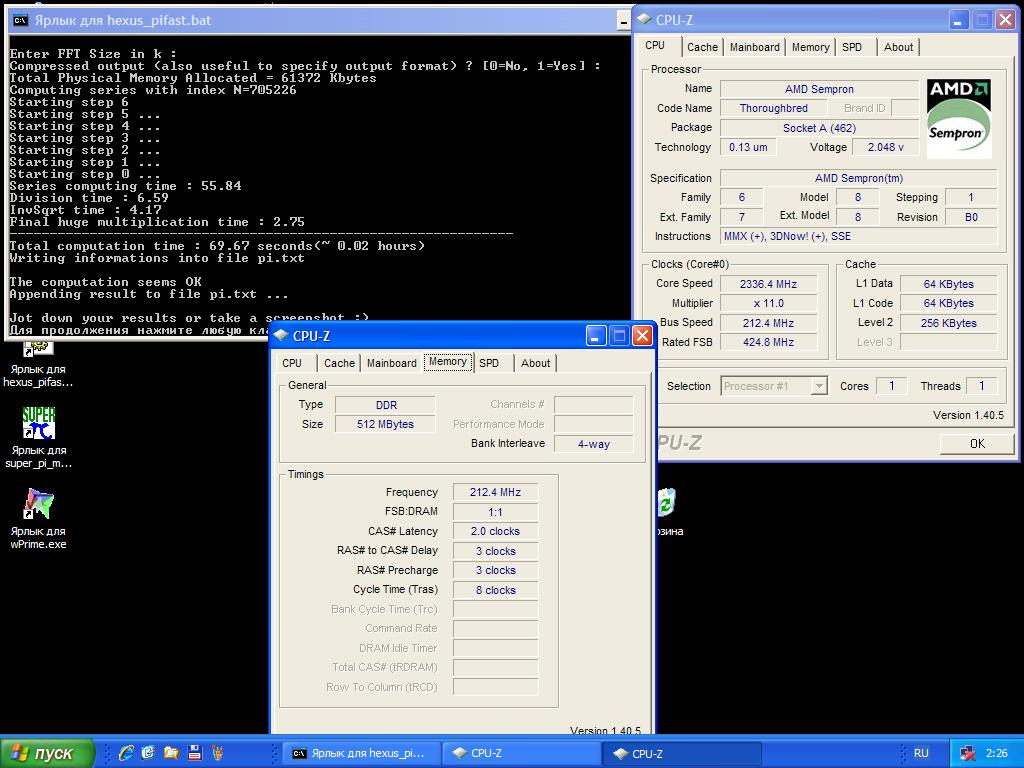Open the wPrime.exe desktop shortcut

coord(38,519)
